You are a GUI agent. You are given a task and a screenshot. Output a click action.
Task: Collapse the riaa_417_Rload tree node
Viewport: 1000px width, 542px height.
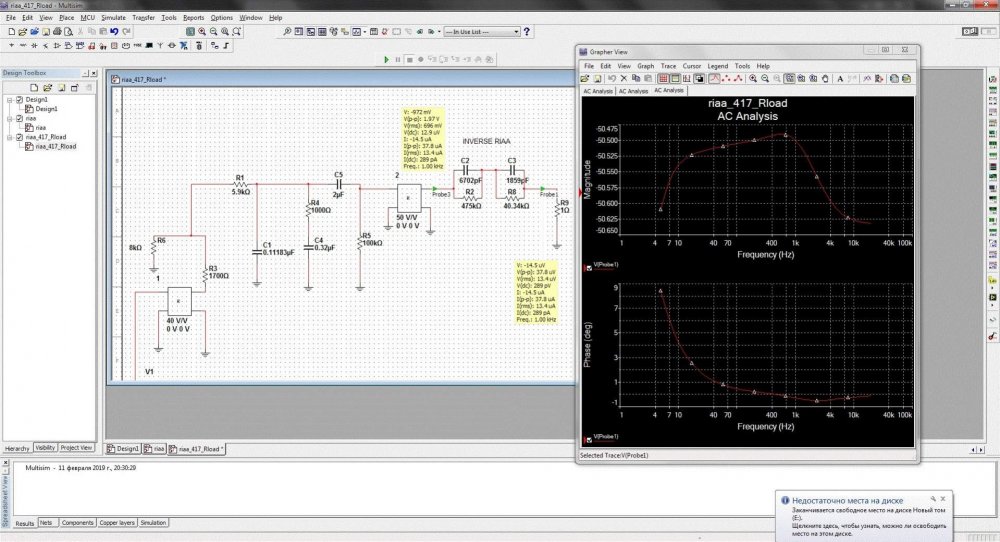(x=8, y=137)
